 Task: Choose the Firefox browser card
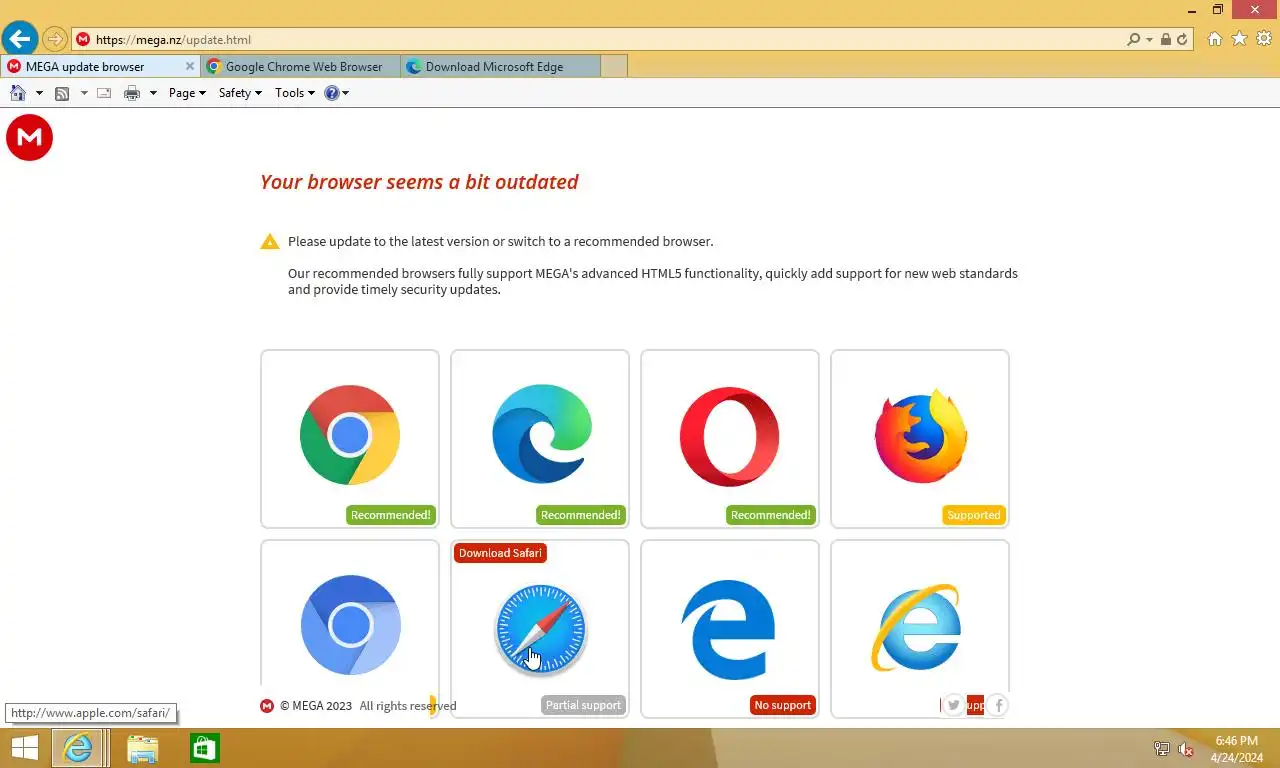(920, 439)
